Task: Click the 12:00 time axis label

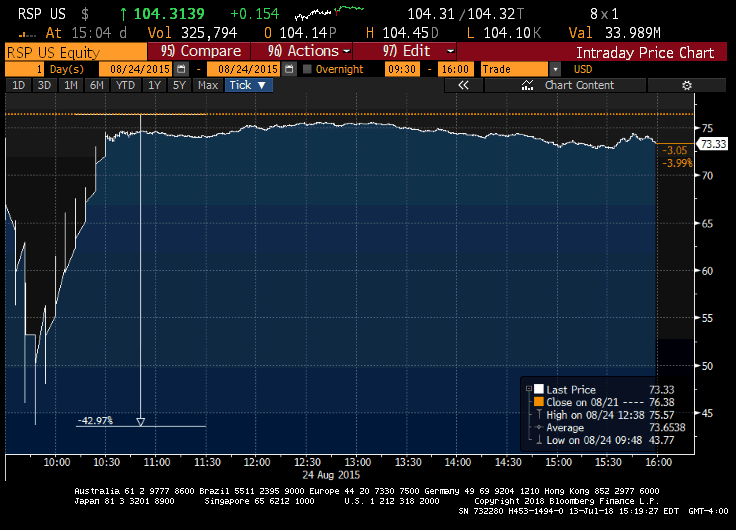Action: (257, 462)
